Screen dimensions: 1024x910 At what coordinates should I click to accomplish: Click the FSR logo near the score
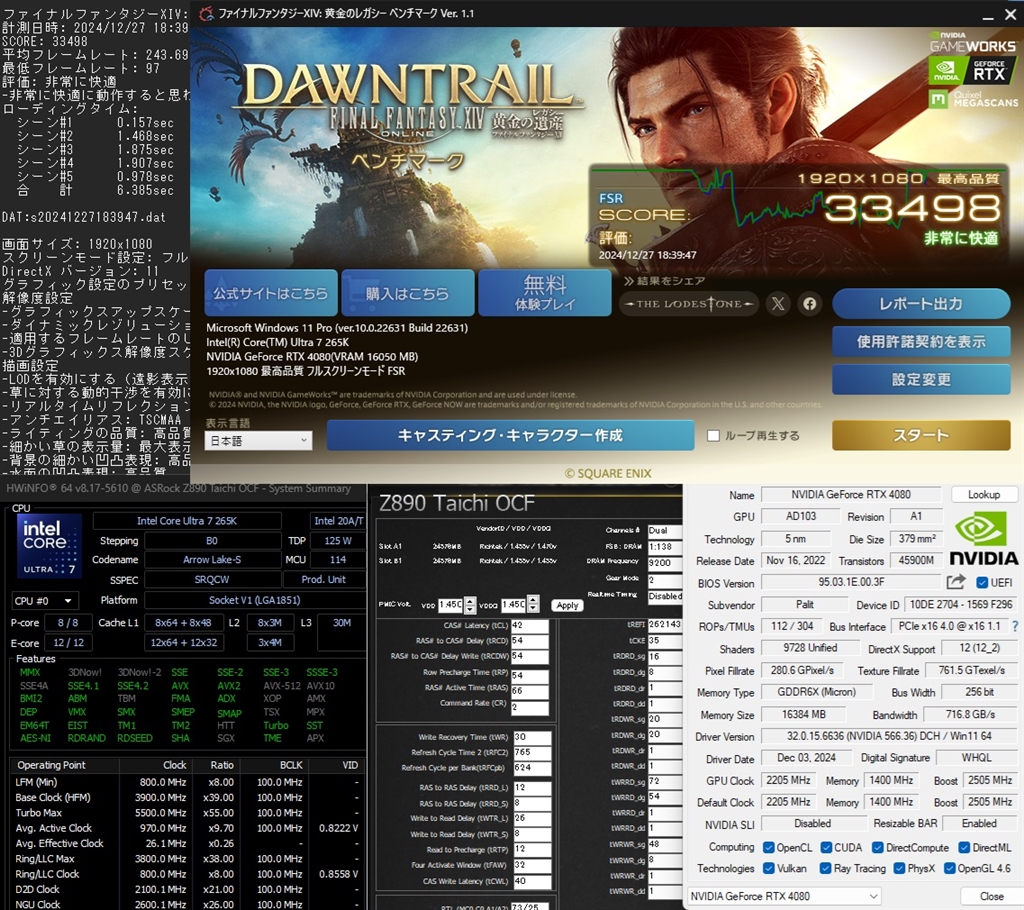pyautogui.click(x=612, y=199)
